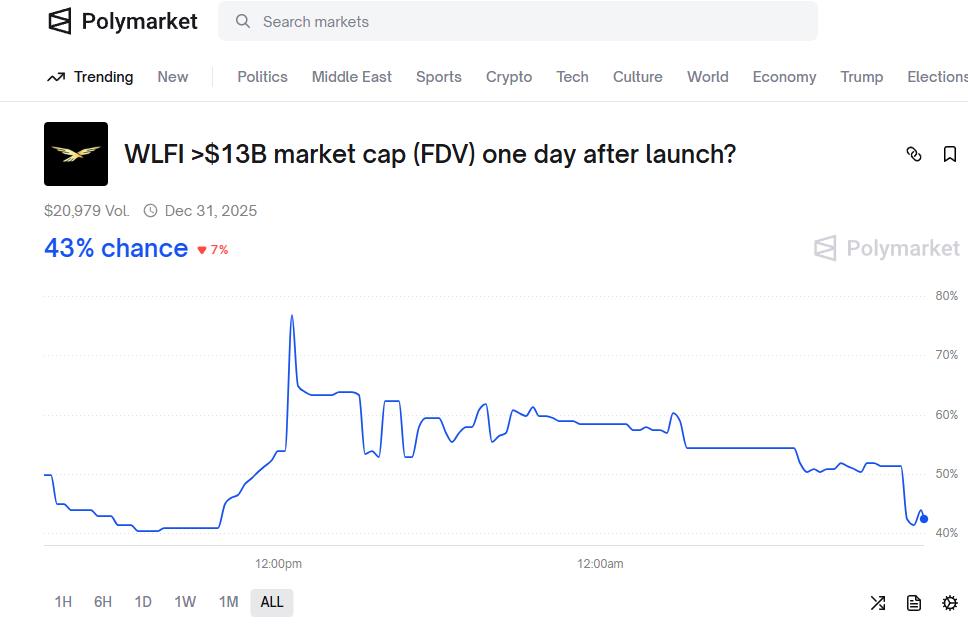Open the Politics category tab
This screenshot has width=968, height=629.
pyautogui.click(x=262, y=77)
